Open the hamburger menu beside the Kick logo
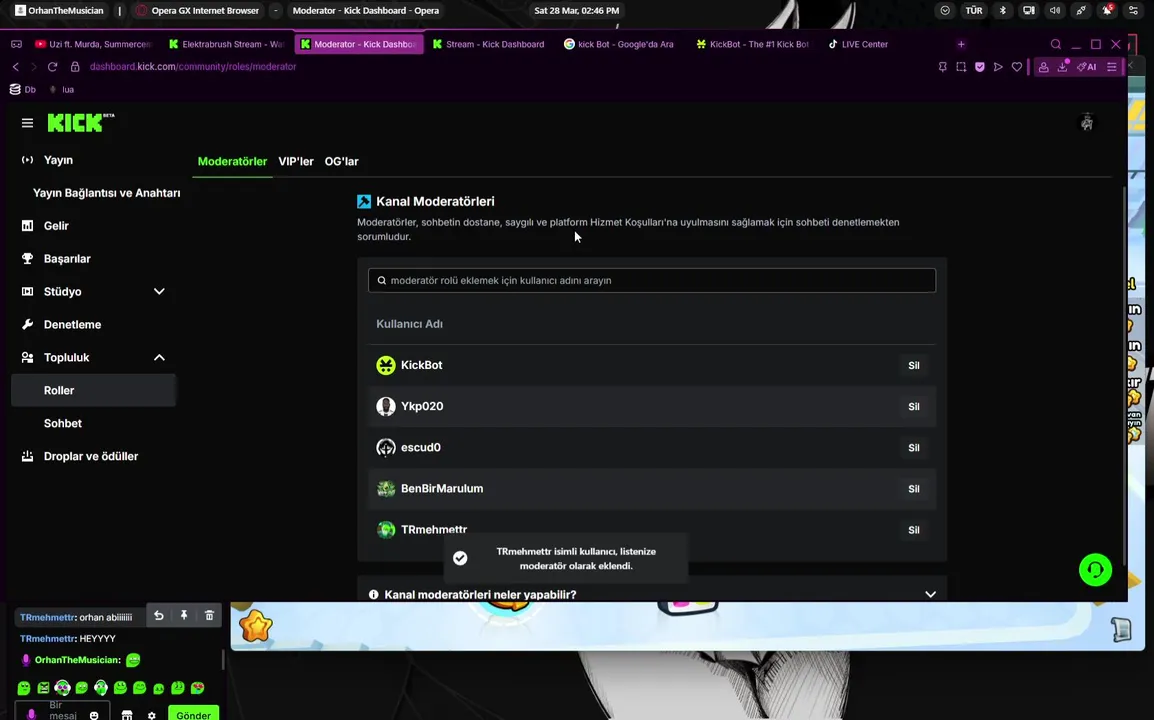This screenshot has height=720, width=1154. click(27, 123)
